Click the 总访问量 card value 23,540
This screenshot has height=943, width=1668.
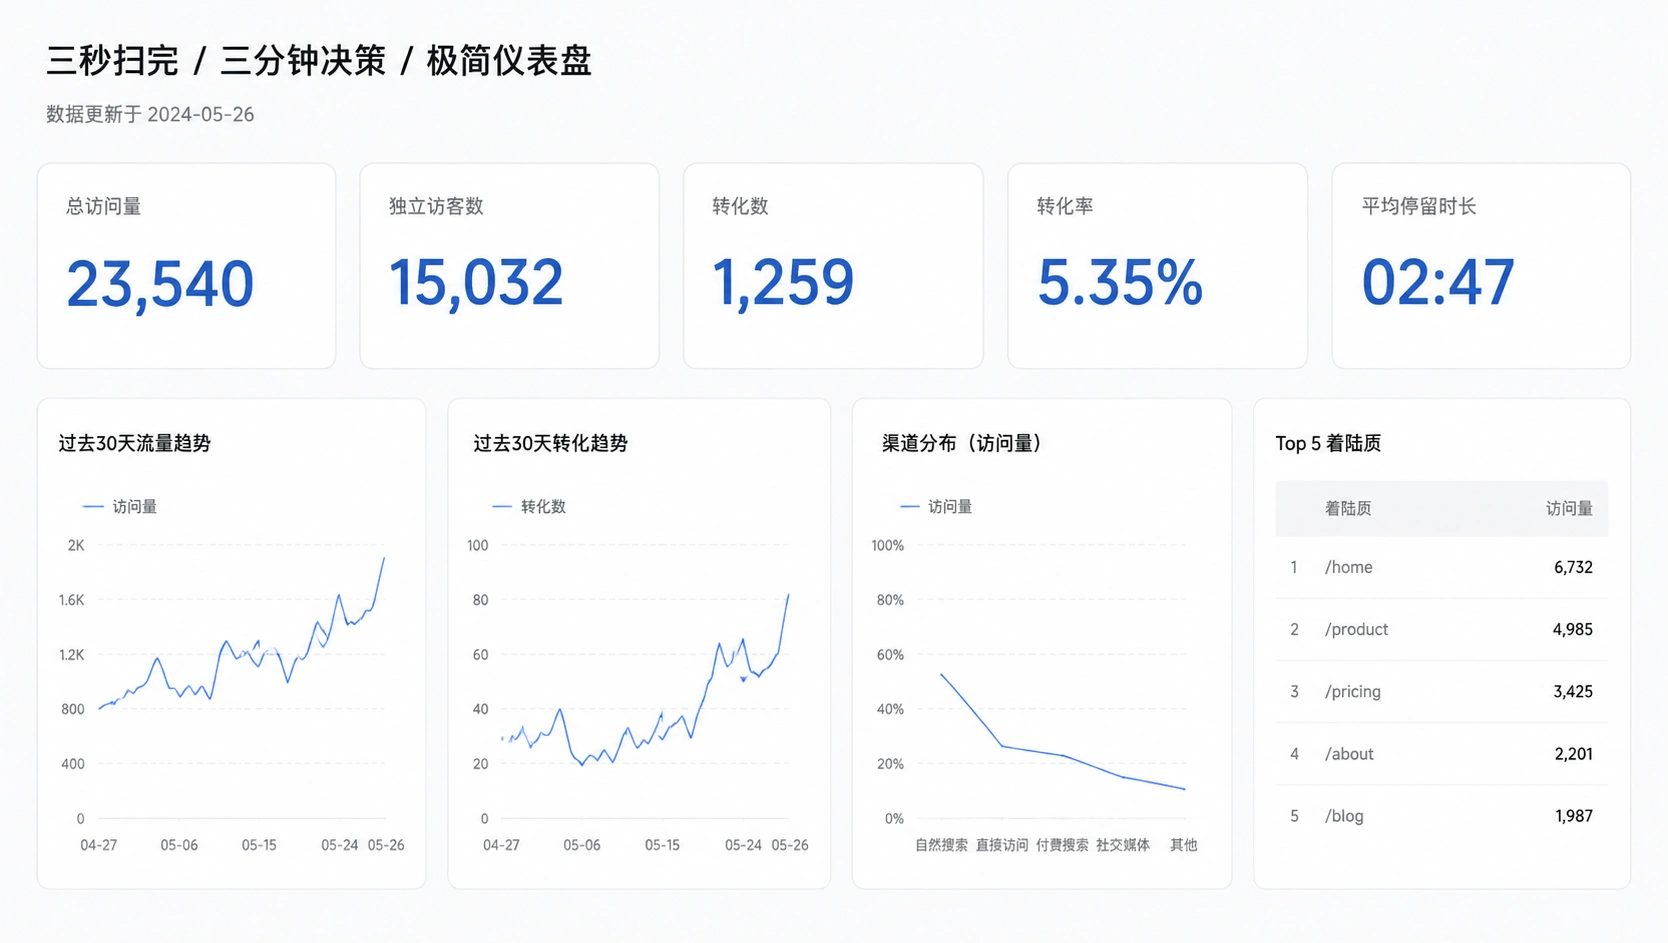[x=160, y=284]
